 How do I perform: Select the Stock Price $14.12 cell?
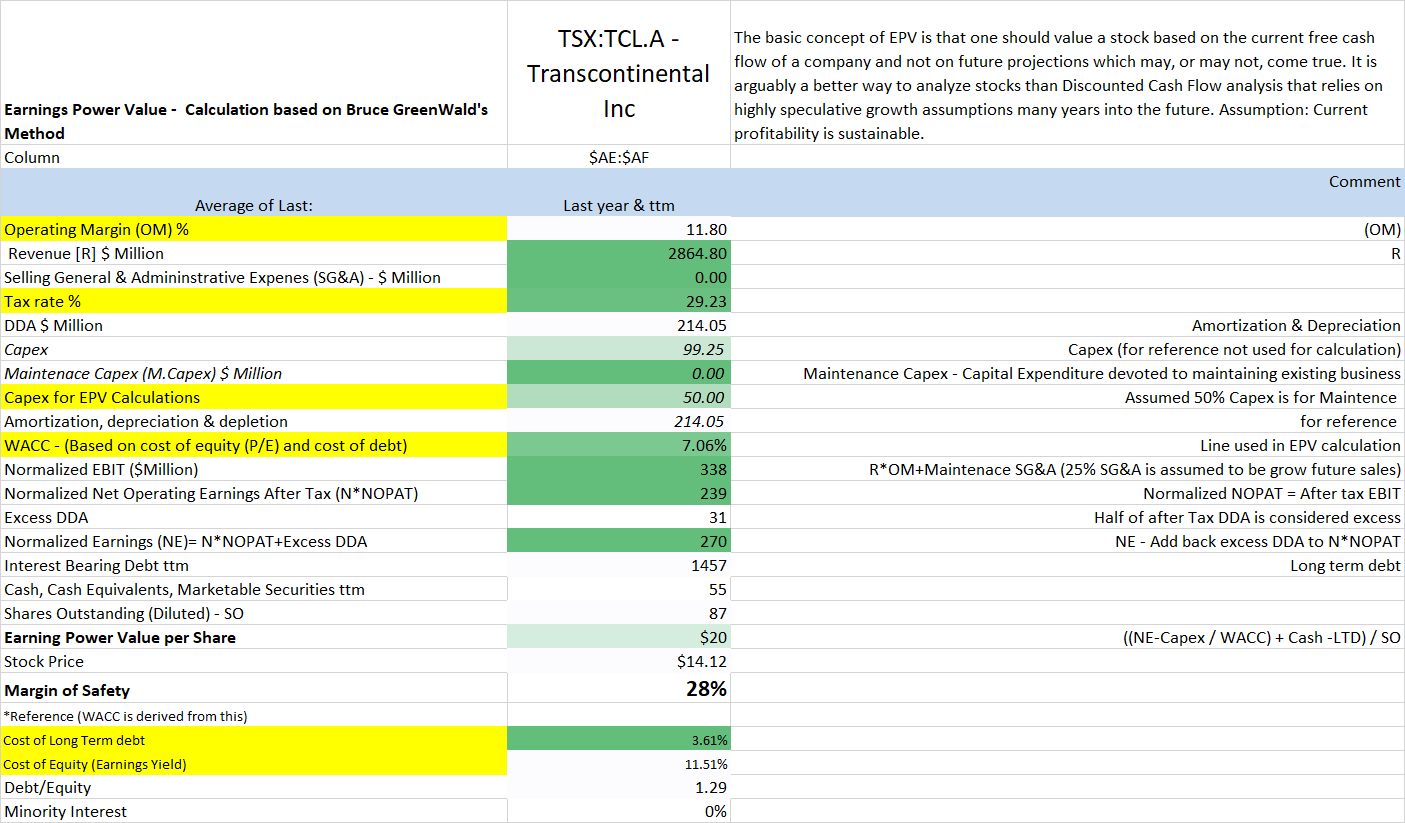618,661
